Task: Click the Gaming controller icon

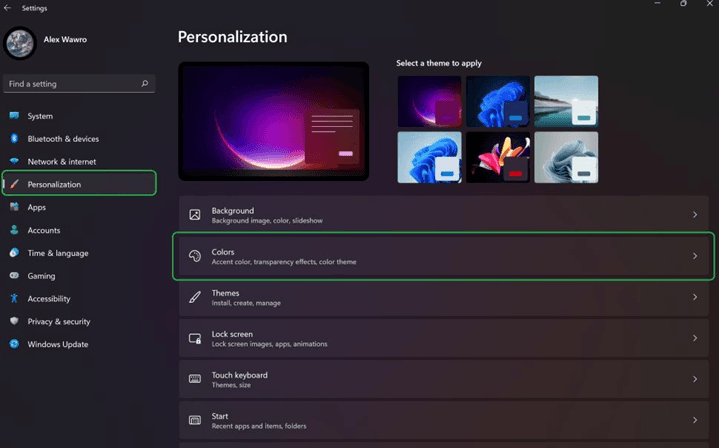Action: pos(14,276)
